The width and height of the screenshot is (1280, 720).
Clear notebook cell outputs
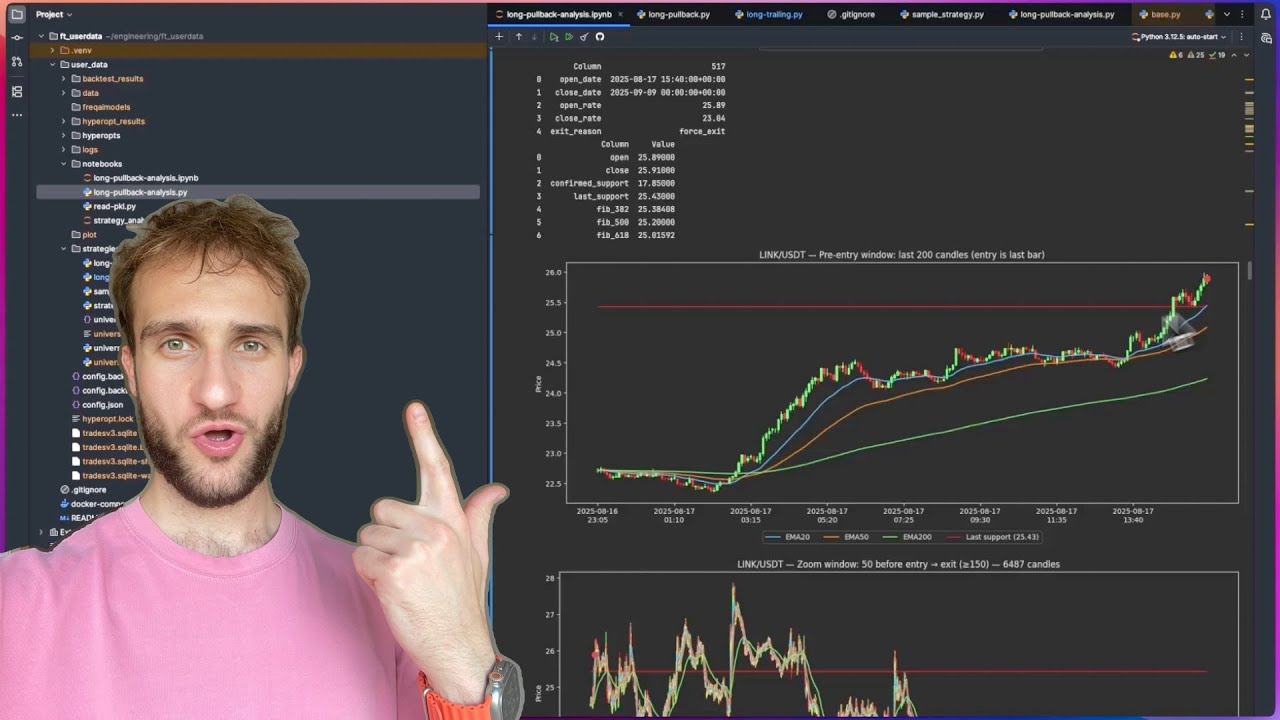click(584, 37)
